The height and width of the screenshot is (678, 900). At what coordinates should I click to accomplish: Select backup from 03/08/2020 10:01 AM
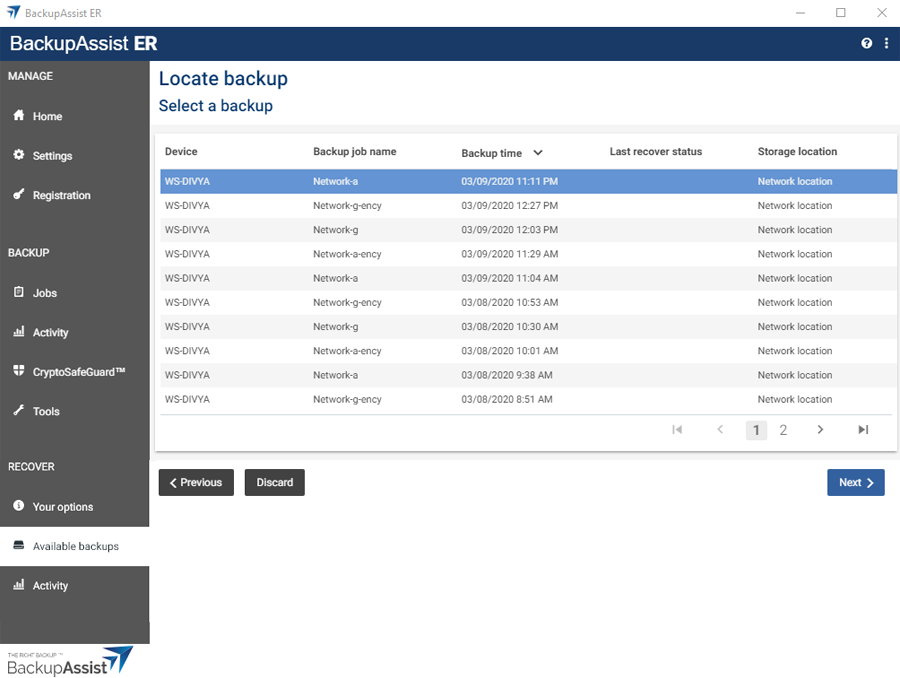tap(528, 351)
